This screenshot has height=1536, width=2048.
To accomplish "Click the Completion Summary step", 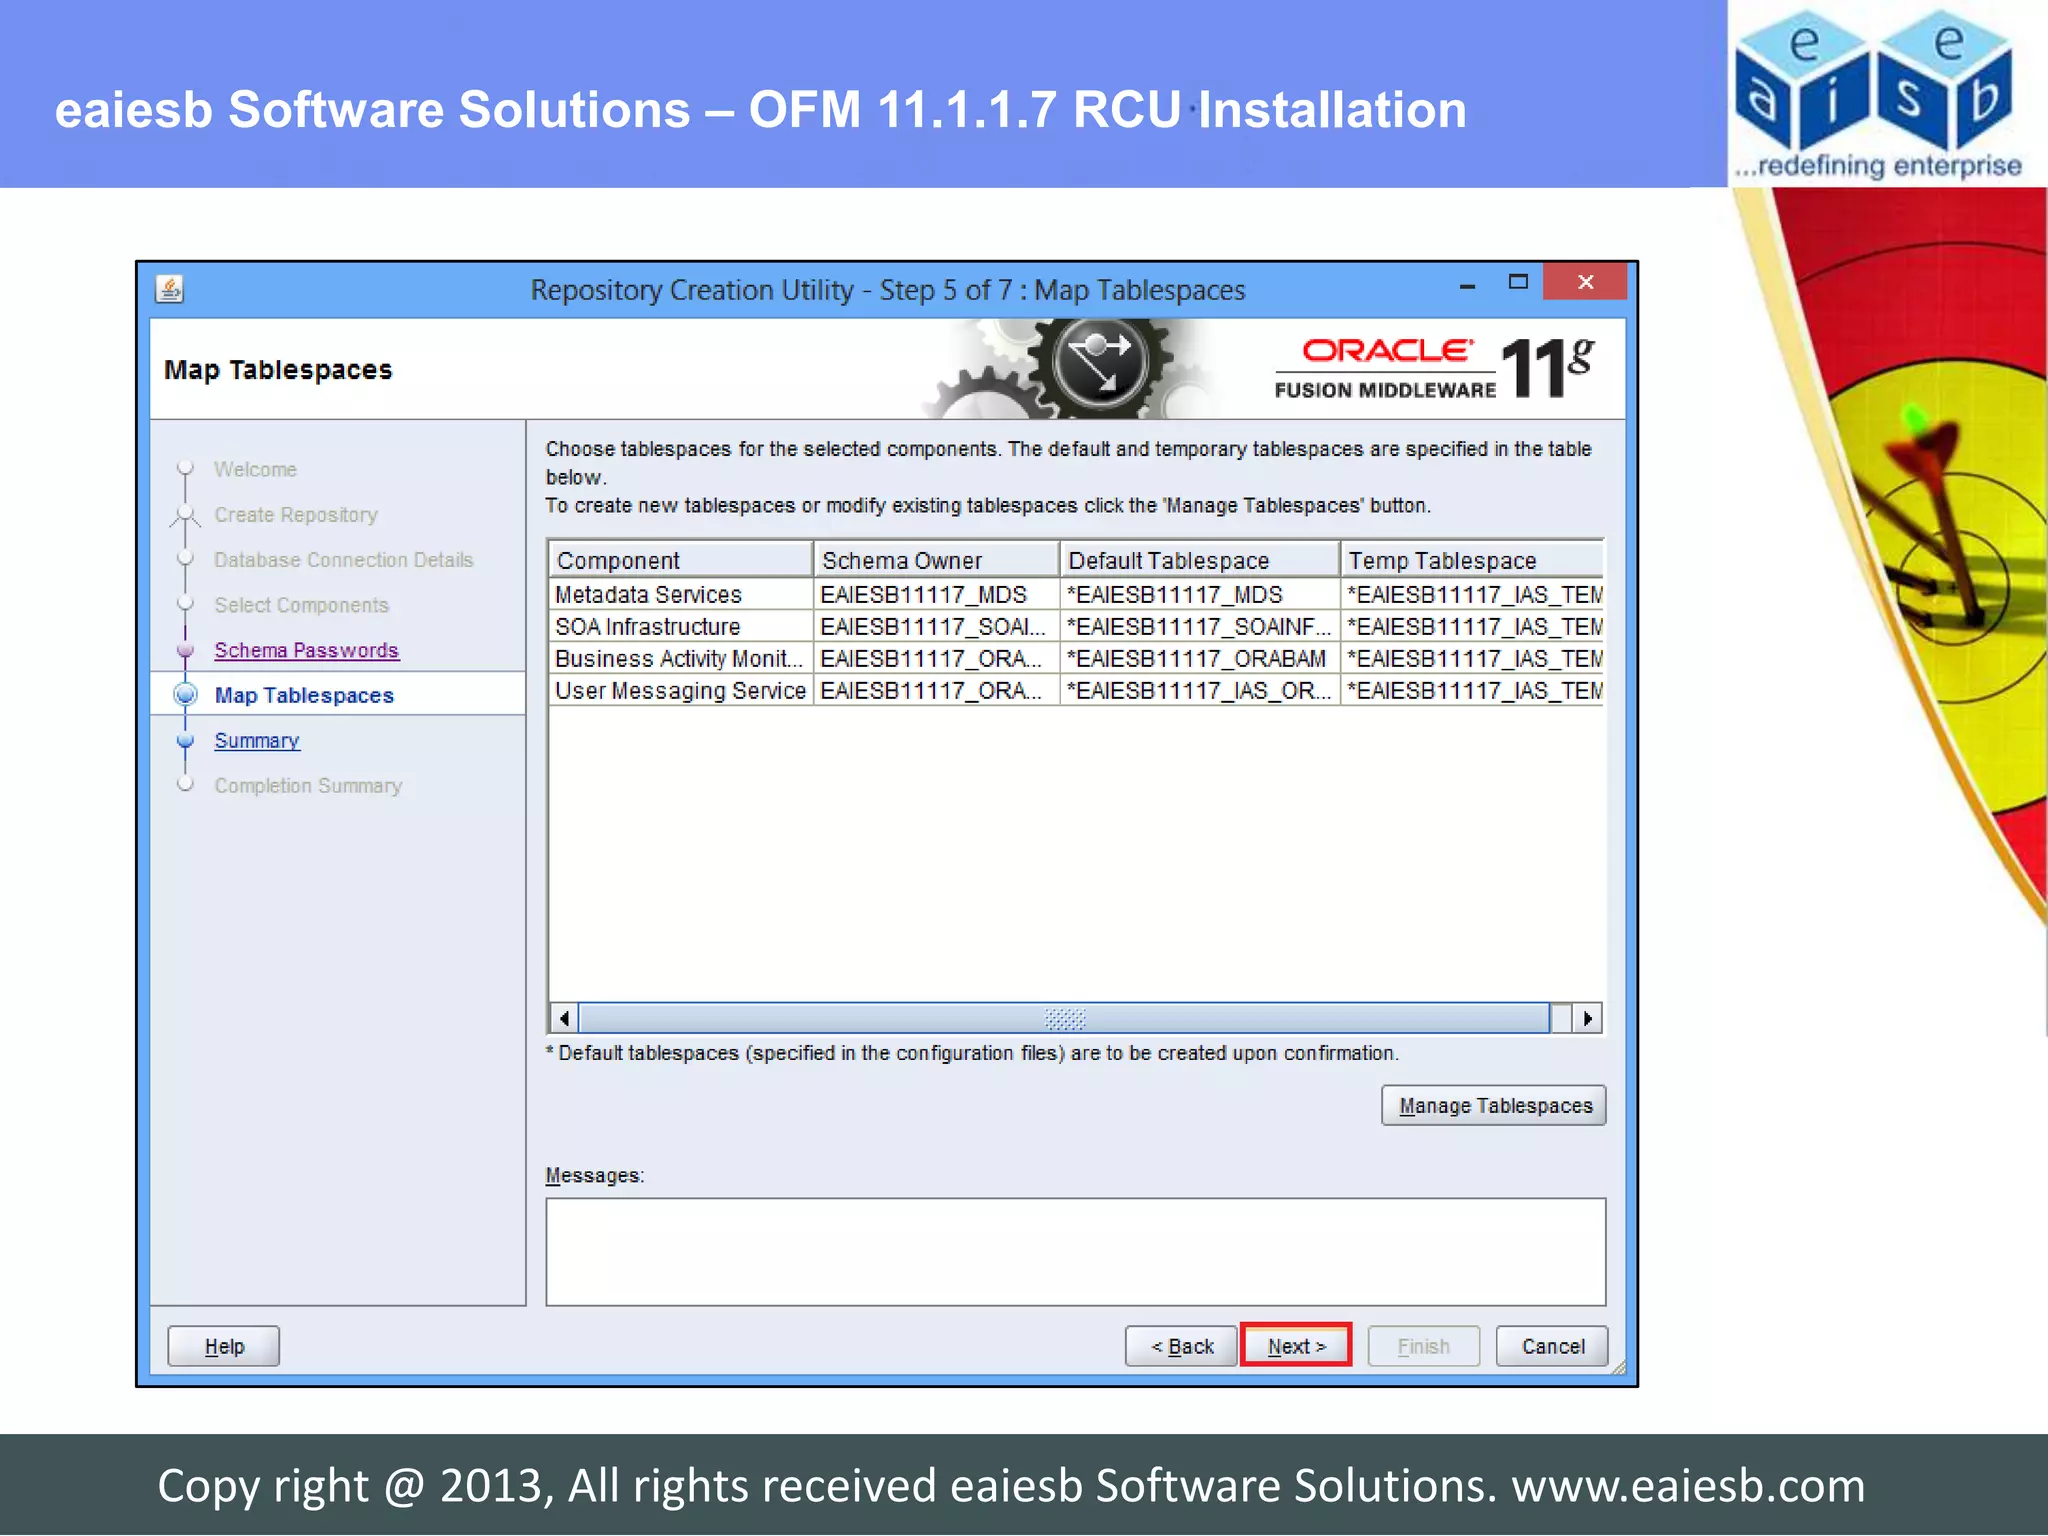I will [308, 786].
